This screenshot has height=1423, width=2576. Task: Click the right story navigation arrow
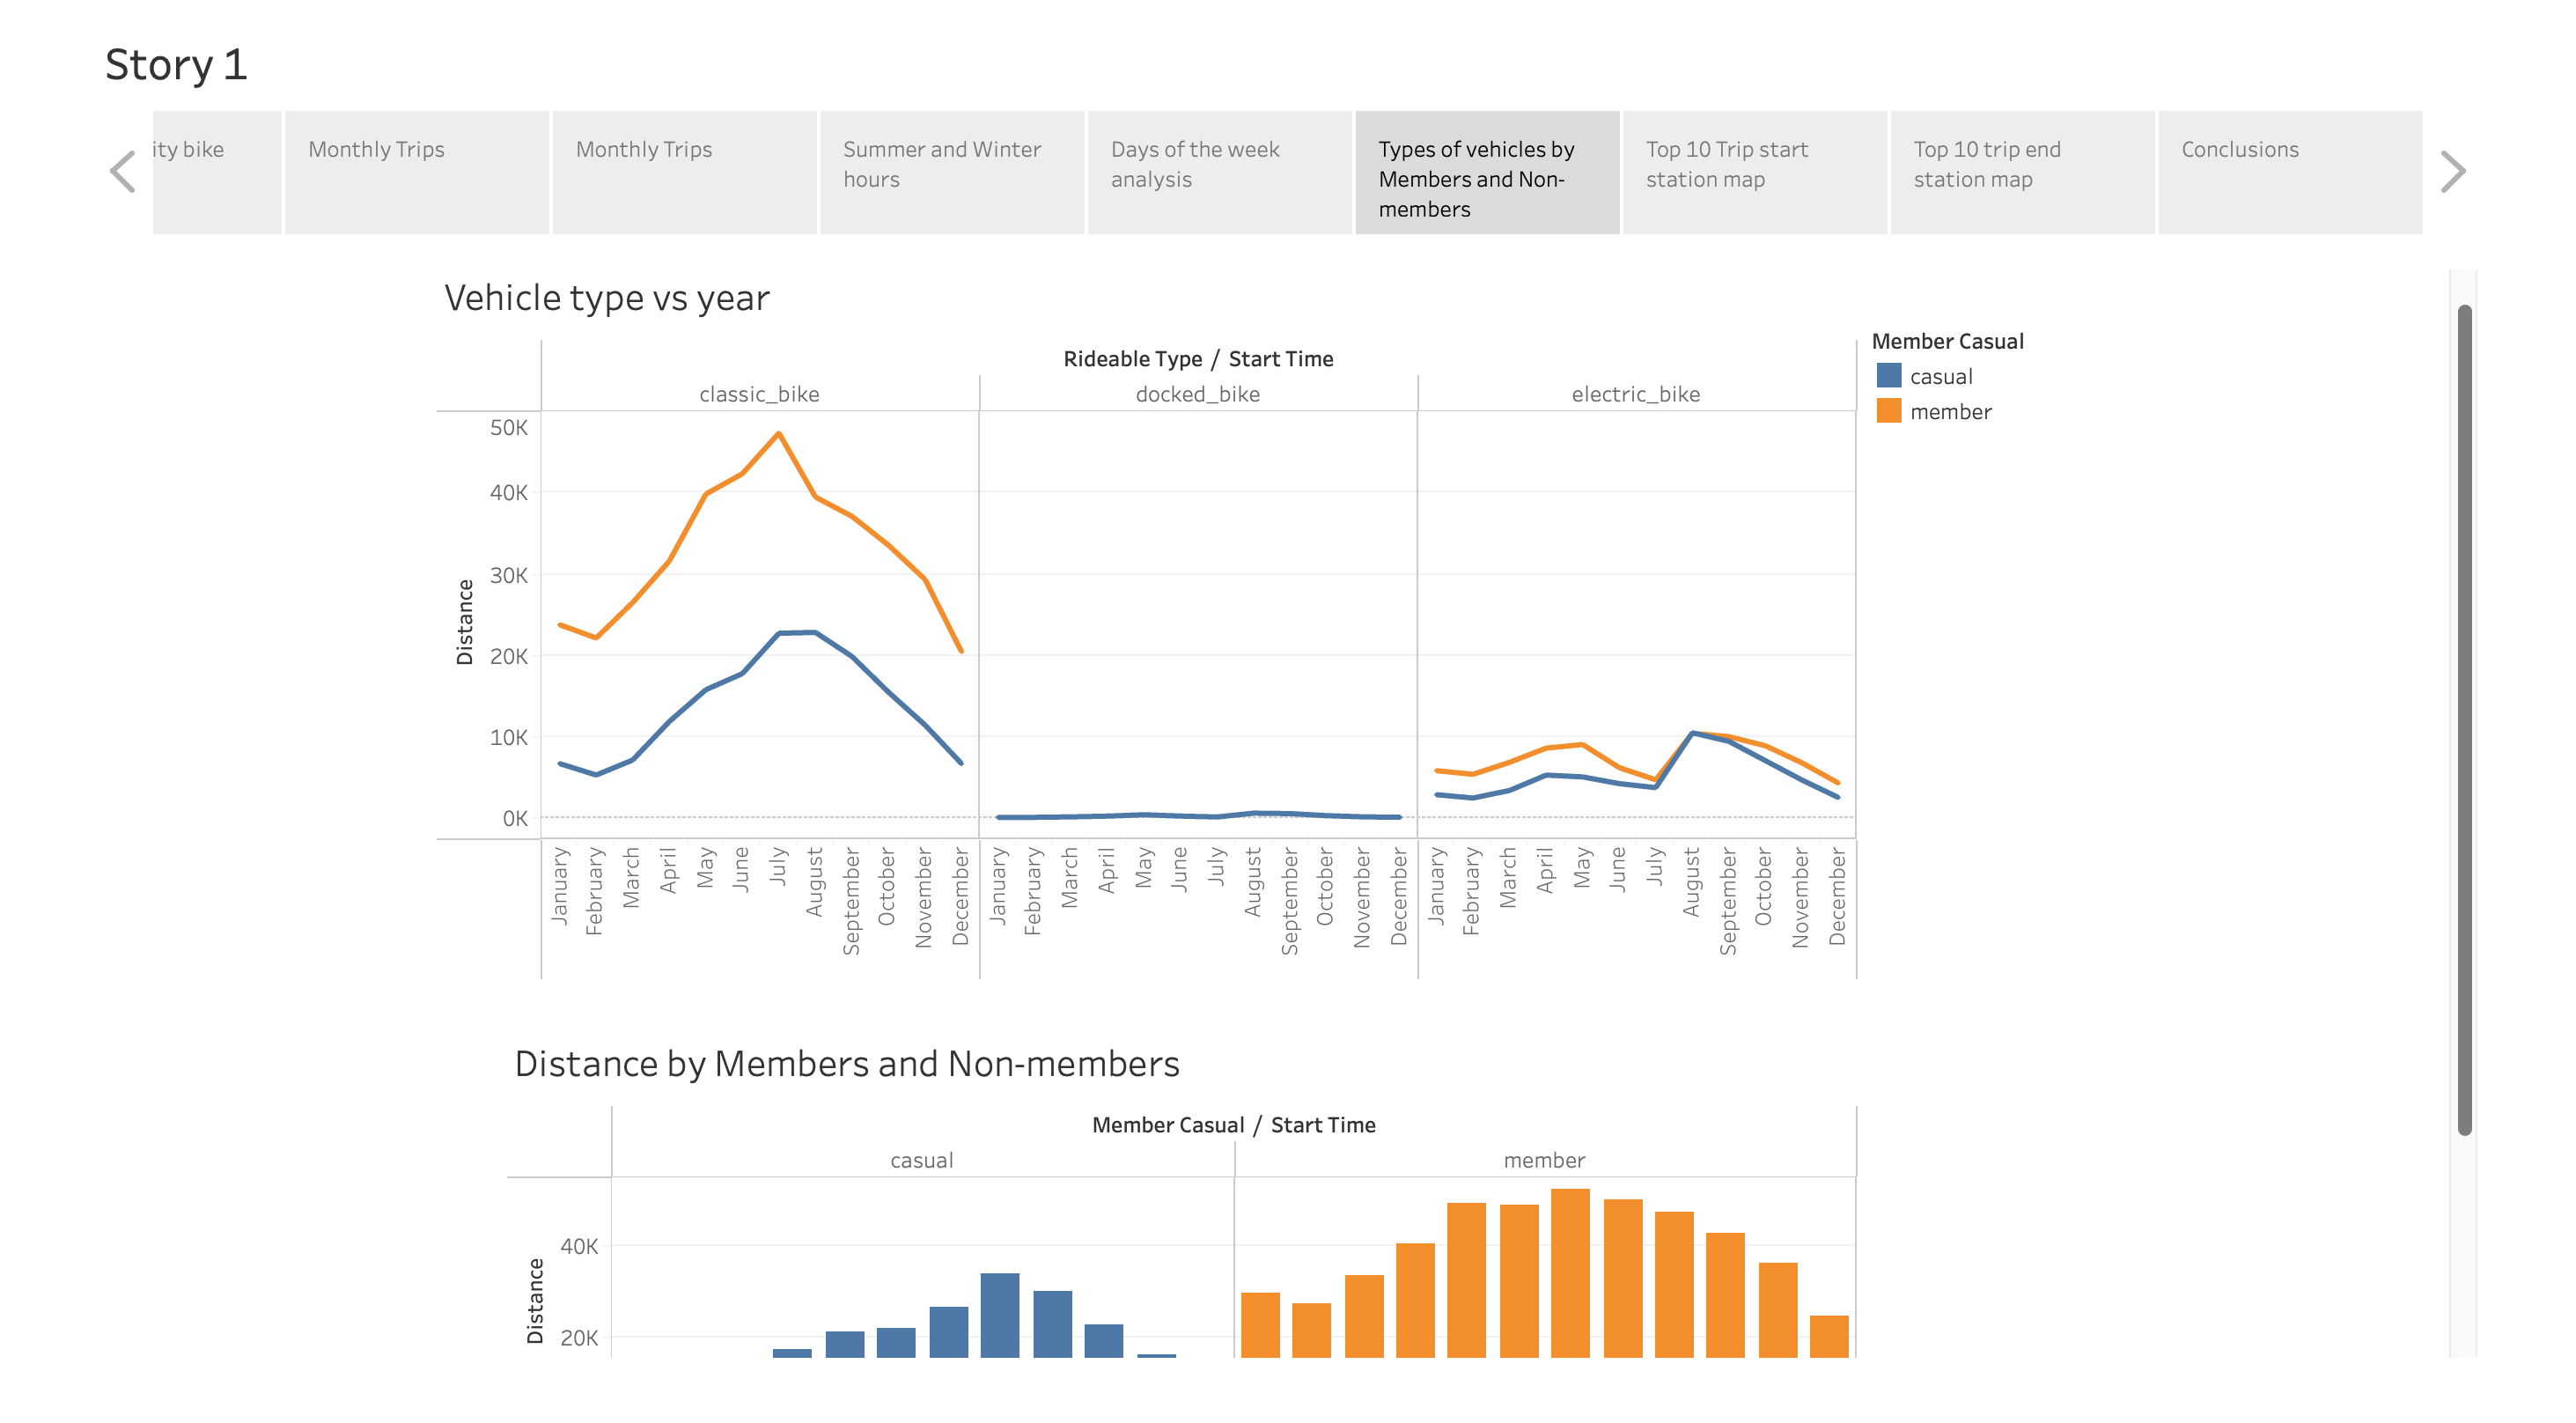[2453, 172]
